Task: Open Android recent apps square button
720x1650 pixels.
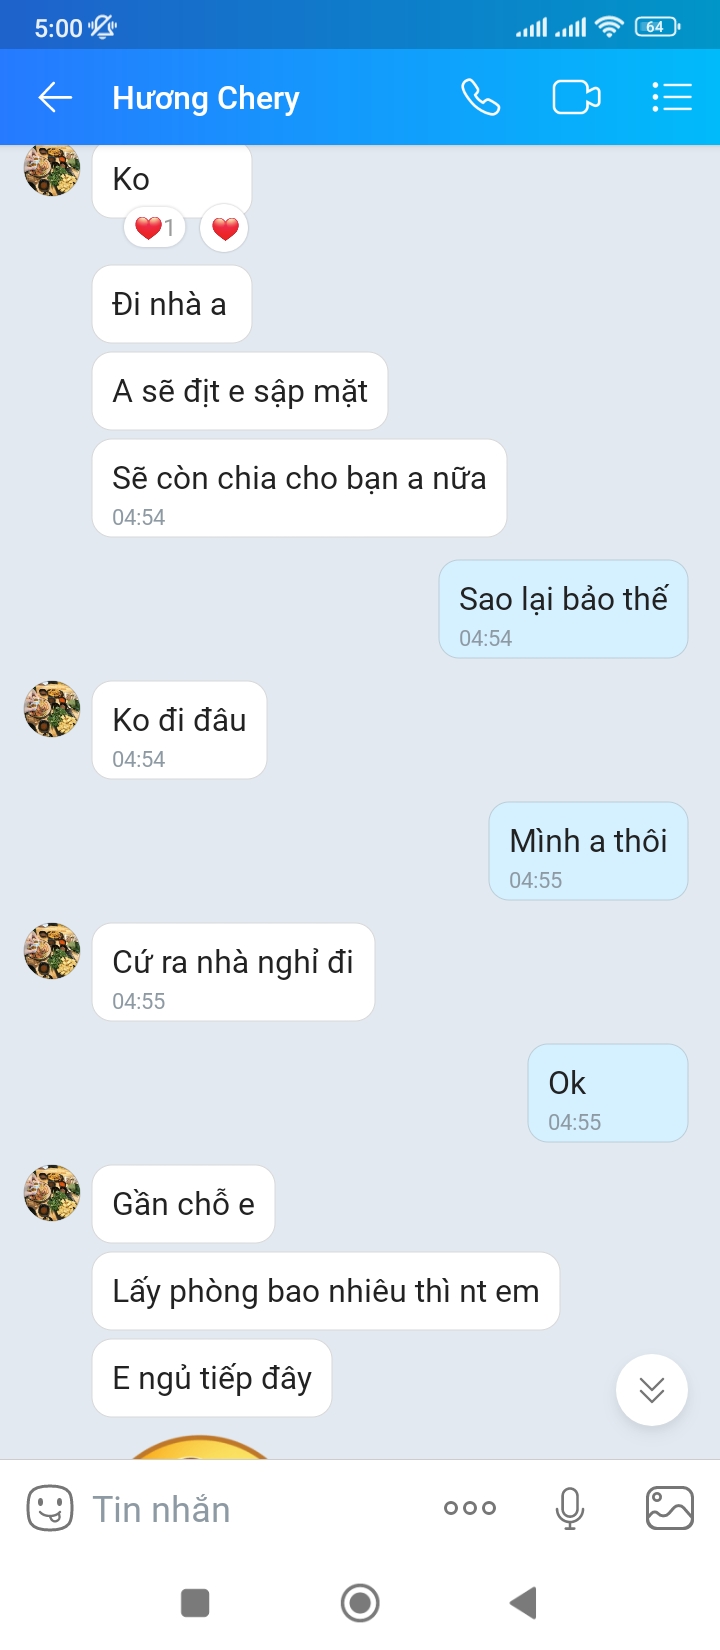Action: pyautogui.click(x=195, y=1603)
